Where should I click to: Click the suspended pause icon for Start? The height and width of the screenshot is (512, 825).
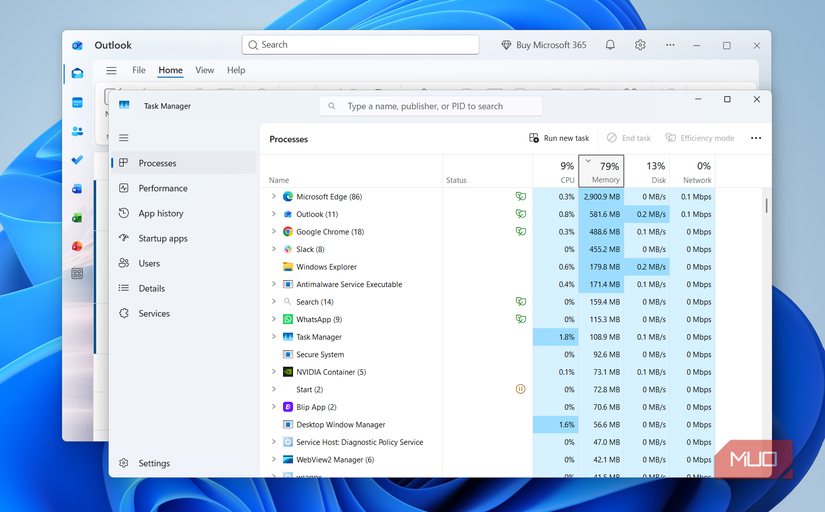click(520, 389)
